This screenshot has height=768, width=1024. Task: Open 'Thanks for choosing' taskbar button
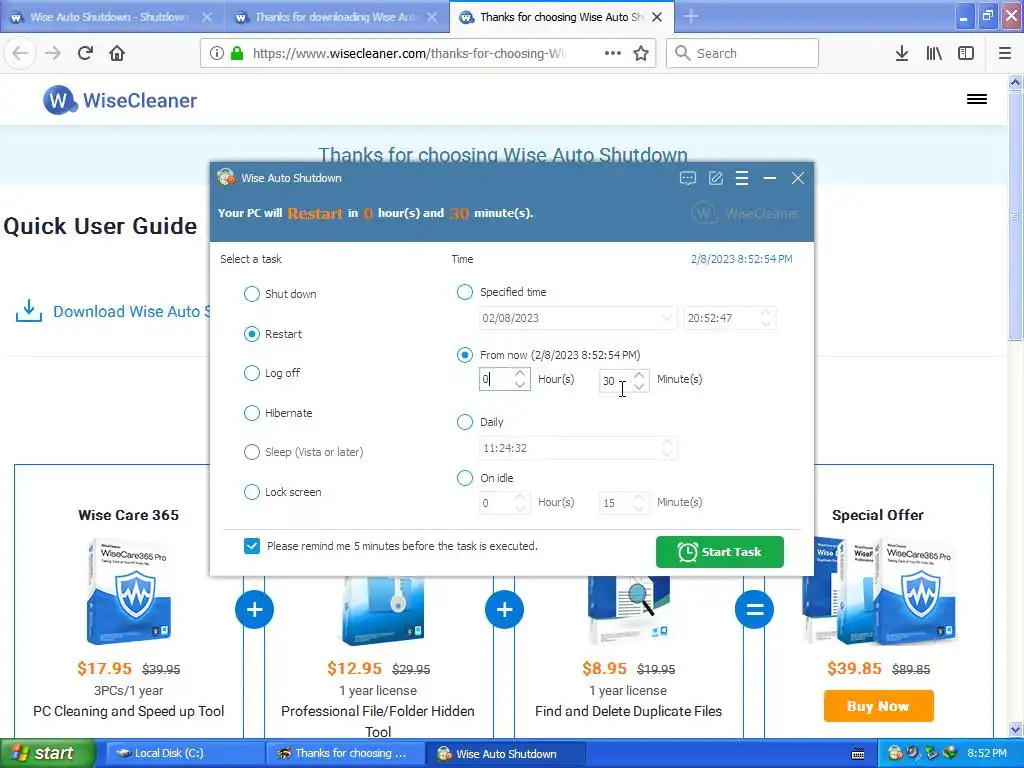tap(344, 754)
